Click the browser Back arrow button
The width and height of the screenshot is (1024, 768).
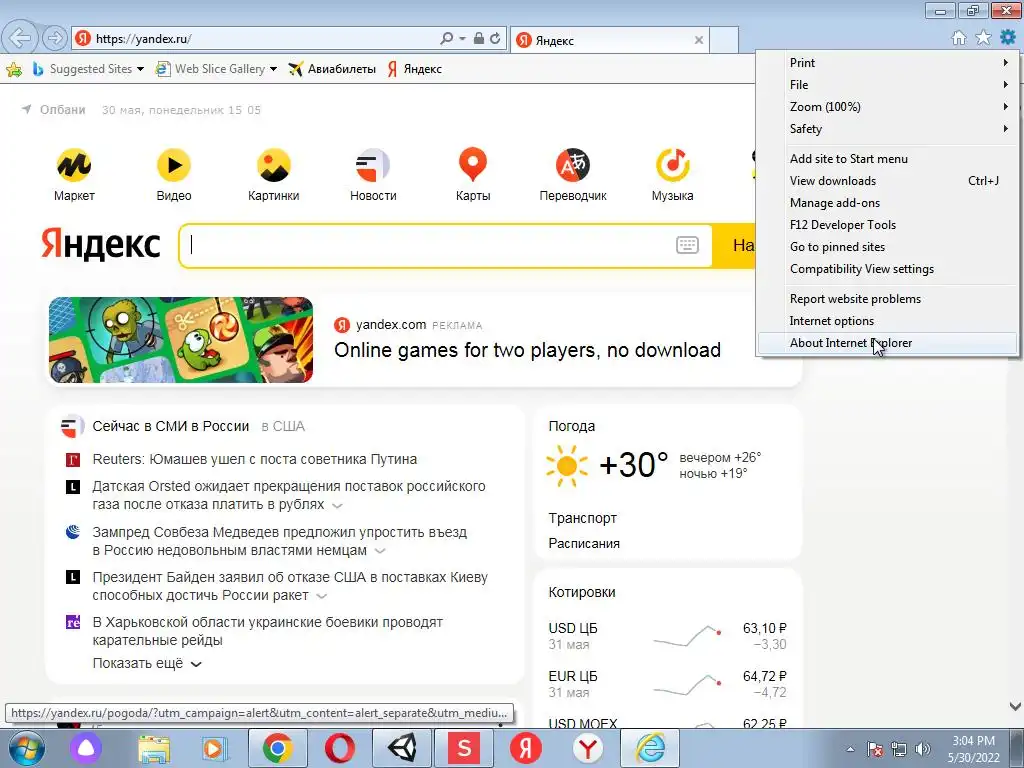[20, 38]
